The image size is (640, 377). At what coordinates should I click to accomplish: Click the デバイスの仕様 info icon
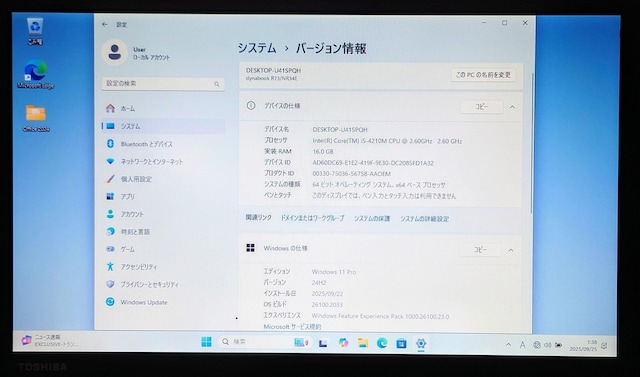click(251, 106)
